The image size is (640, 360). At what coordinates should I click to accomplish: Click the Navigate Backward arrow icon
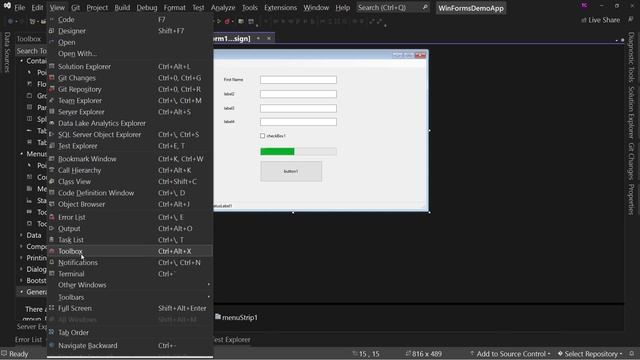pos(51,345)
